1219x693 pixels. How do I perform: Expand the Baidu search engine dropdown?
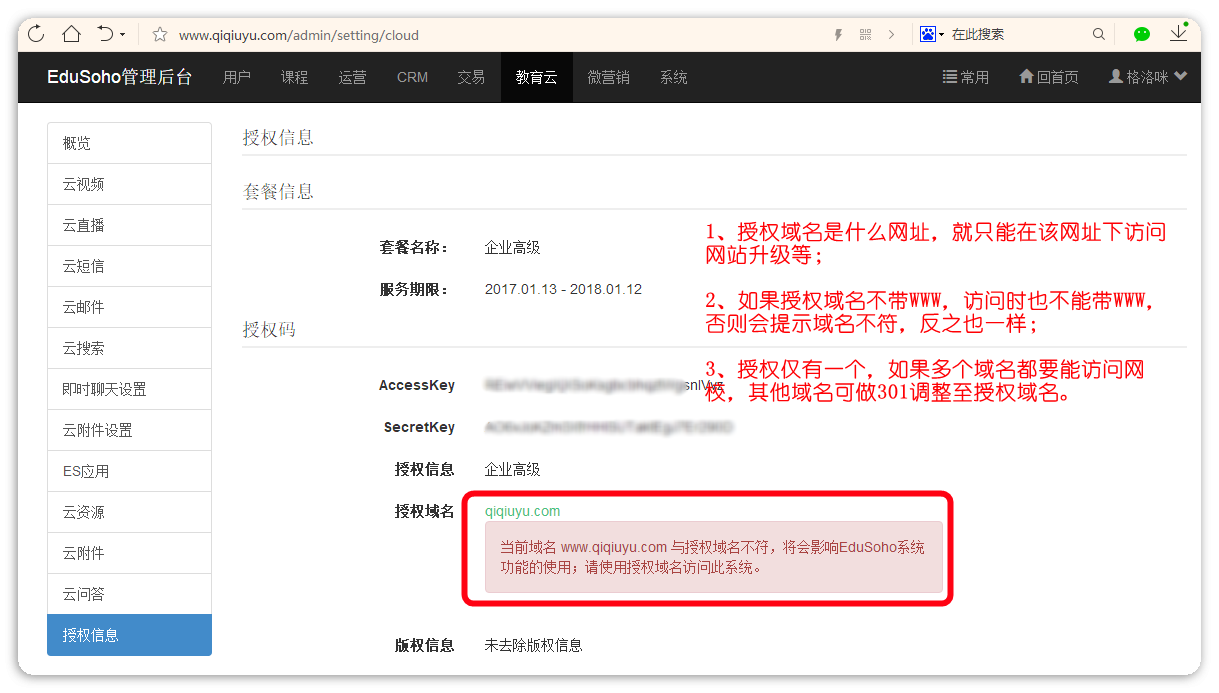(932, 34)
